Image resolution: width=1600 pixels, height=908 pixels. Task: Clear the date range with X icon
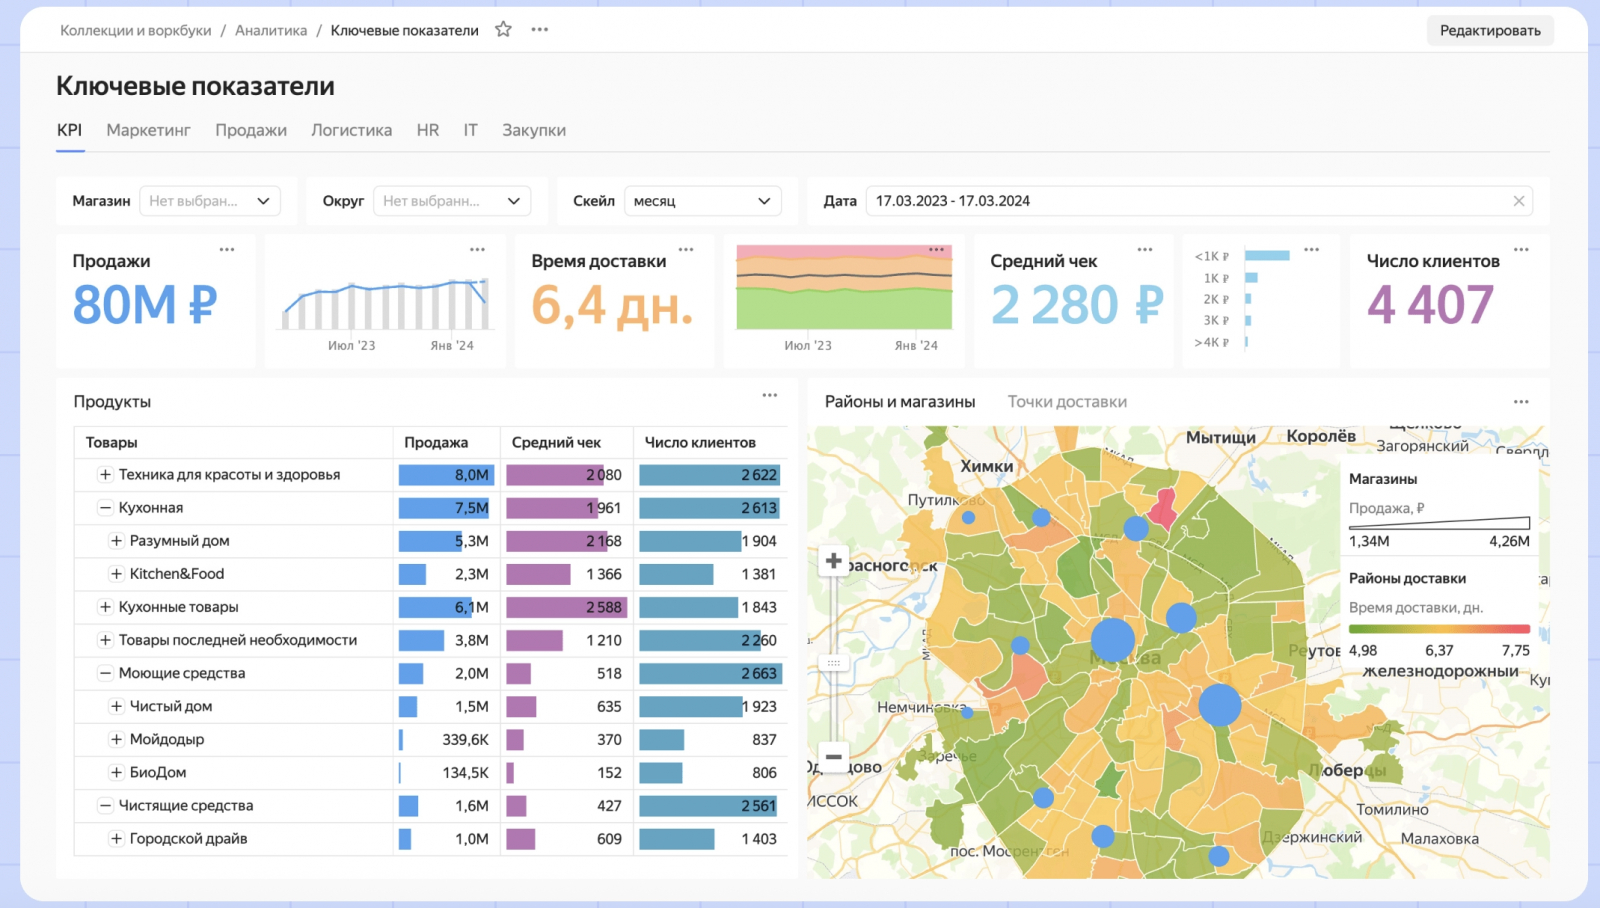(1519, 201)
